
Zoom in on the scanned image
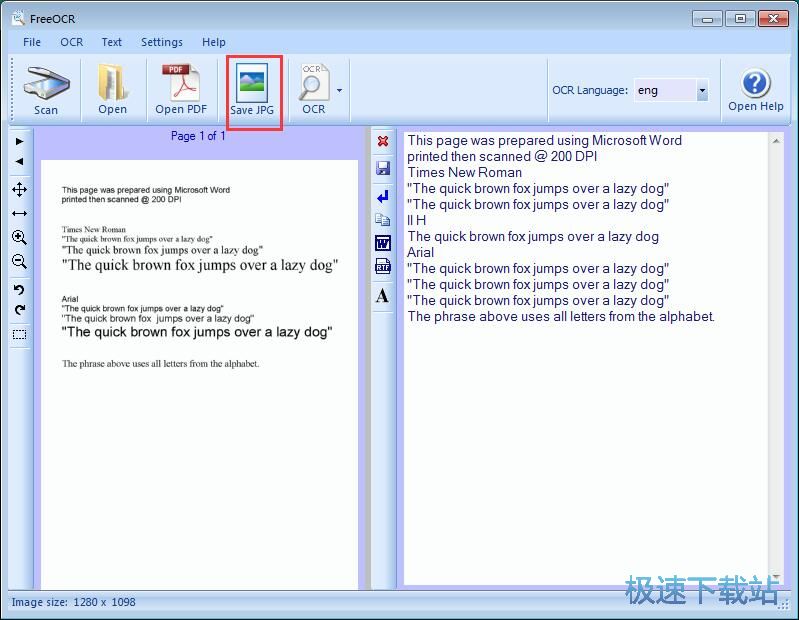click(19, 237)
